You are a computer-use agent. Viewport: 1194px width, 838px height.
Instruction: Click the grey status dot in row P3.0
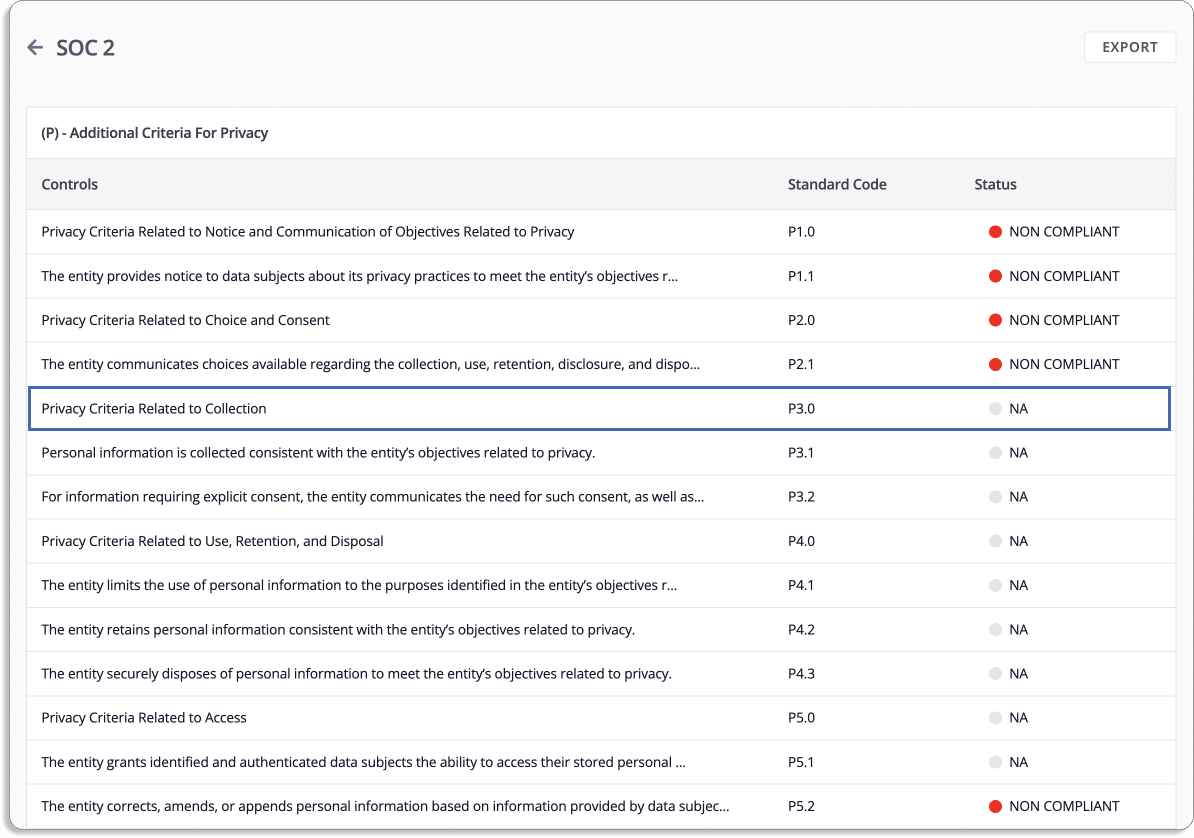click(995, 408)
